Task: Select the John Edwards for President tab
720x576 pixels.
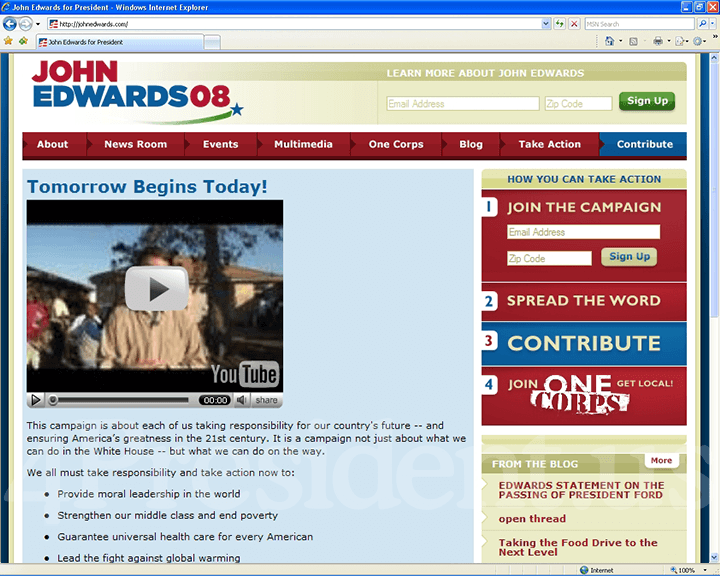Action: [119, 42]
